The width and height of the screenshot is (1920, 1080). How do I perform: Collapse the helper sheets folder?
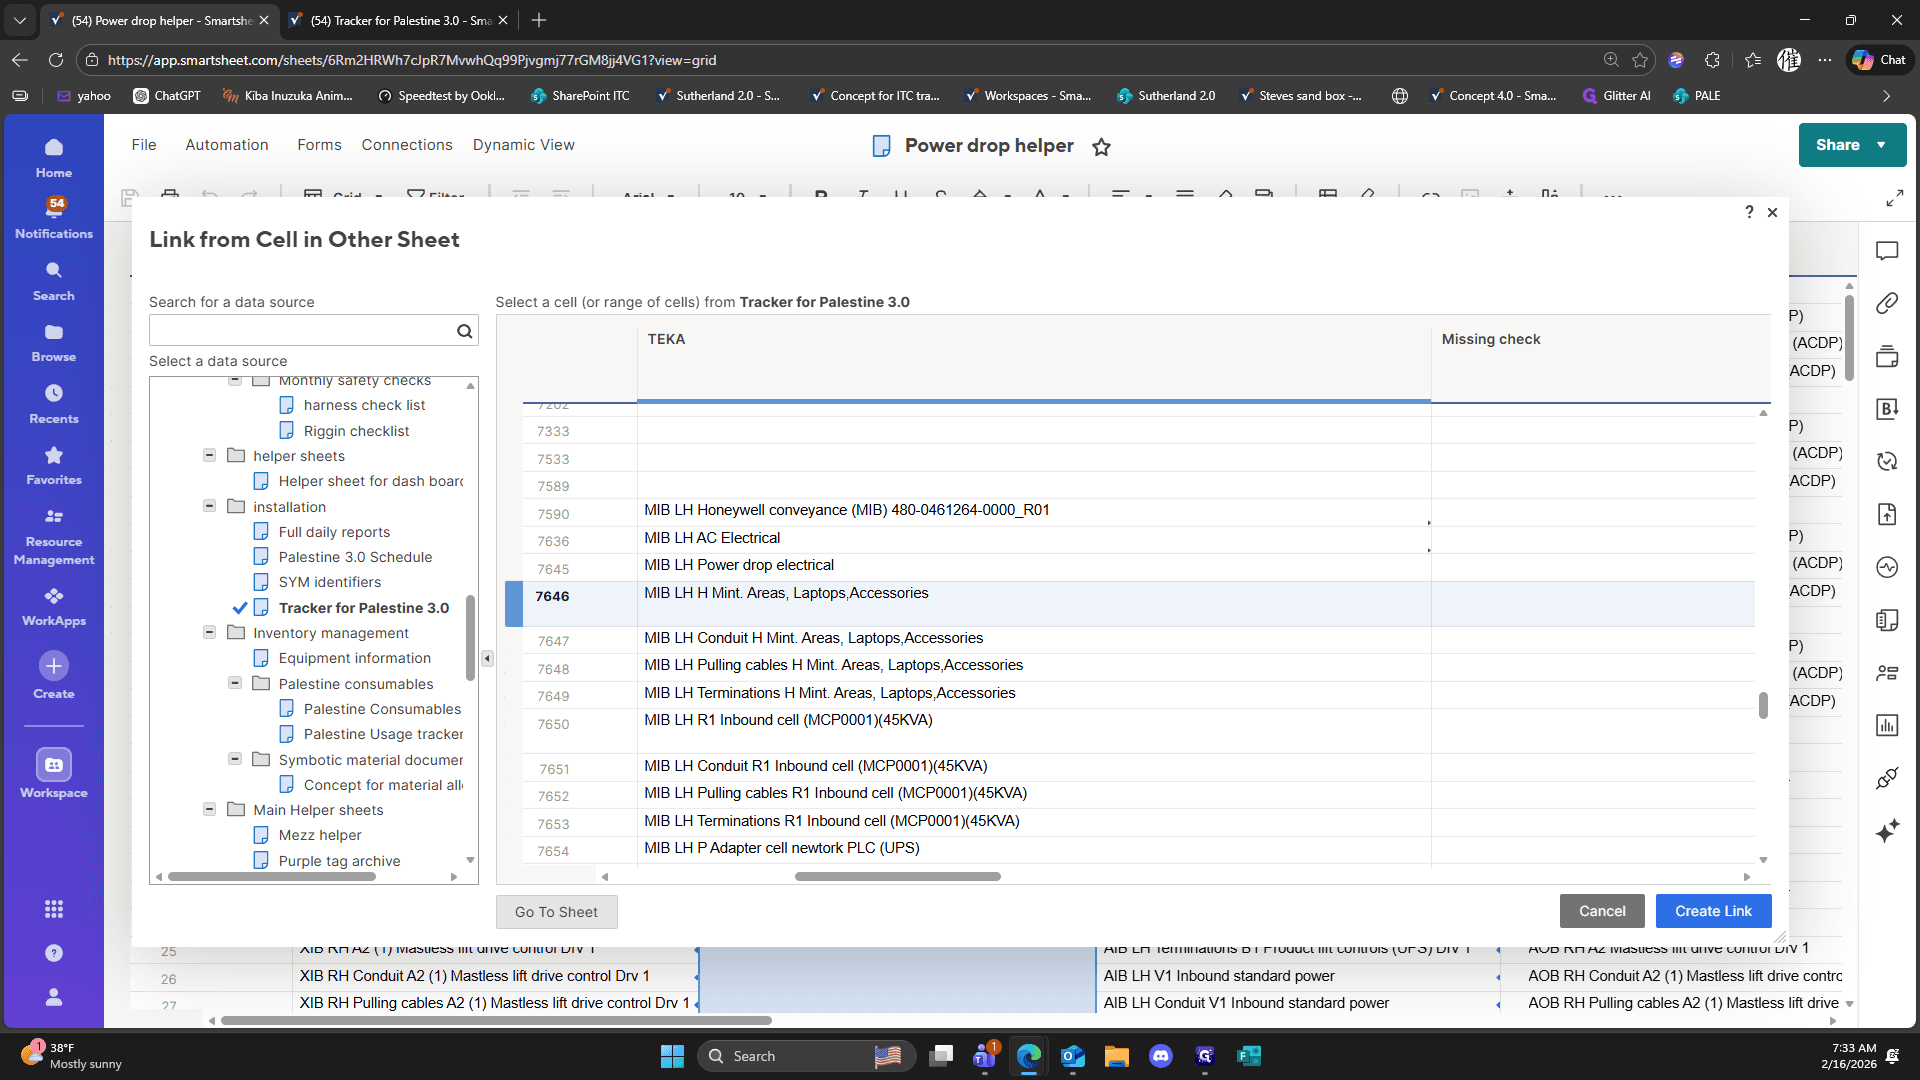[210, 455]
